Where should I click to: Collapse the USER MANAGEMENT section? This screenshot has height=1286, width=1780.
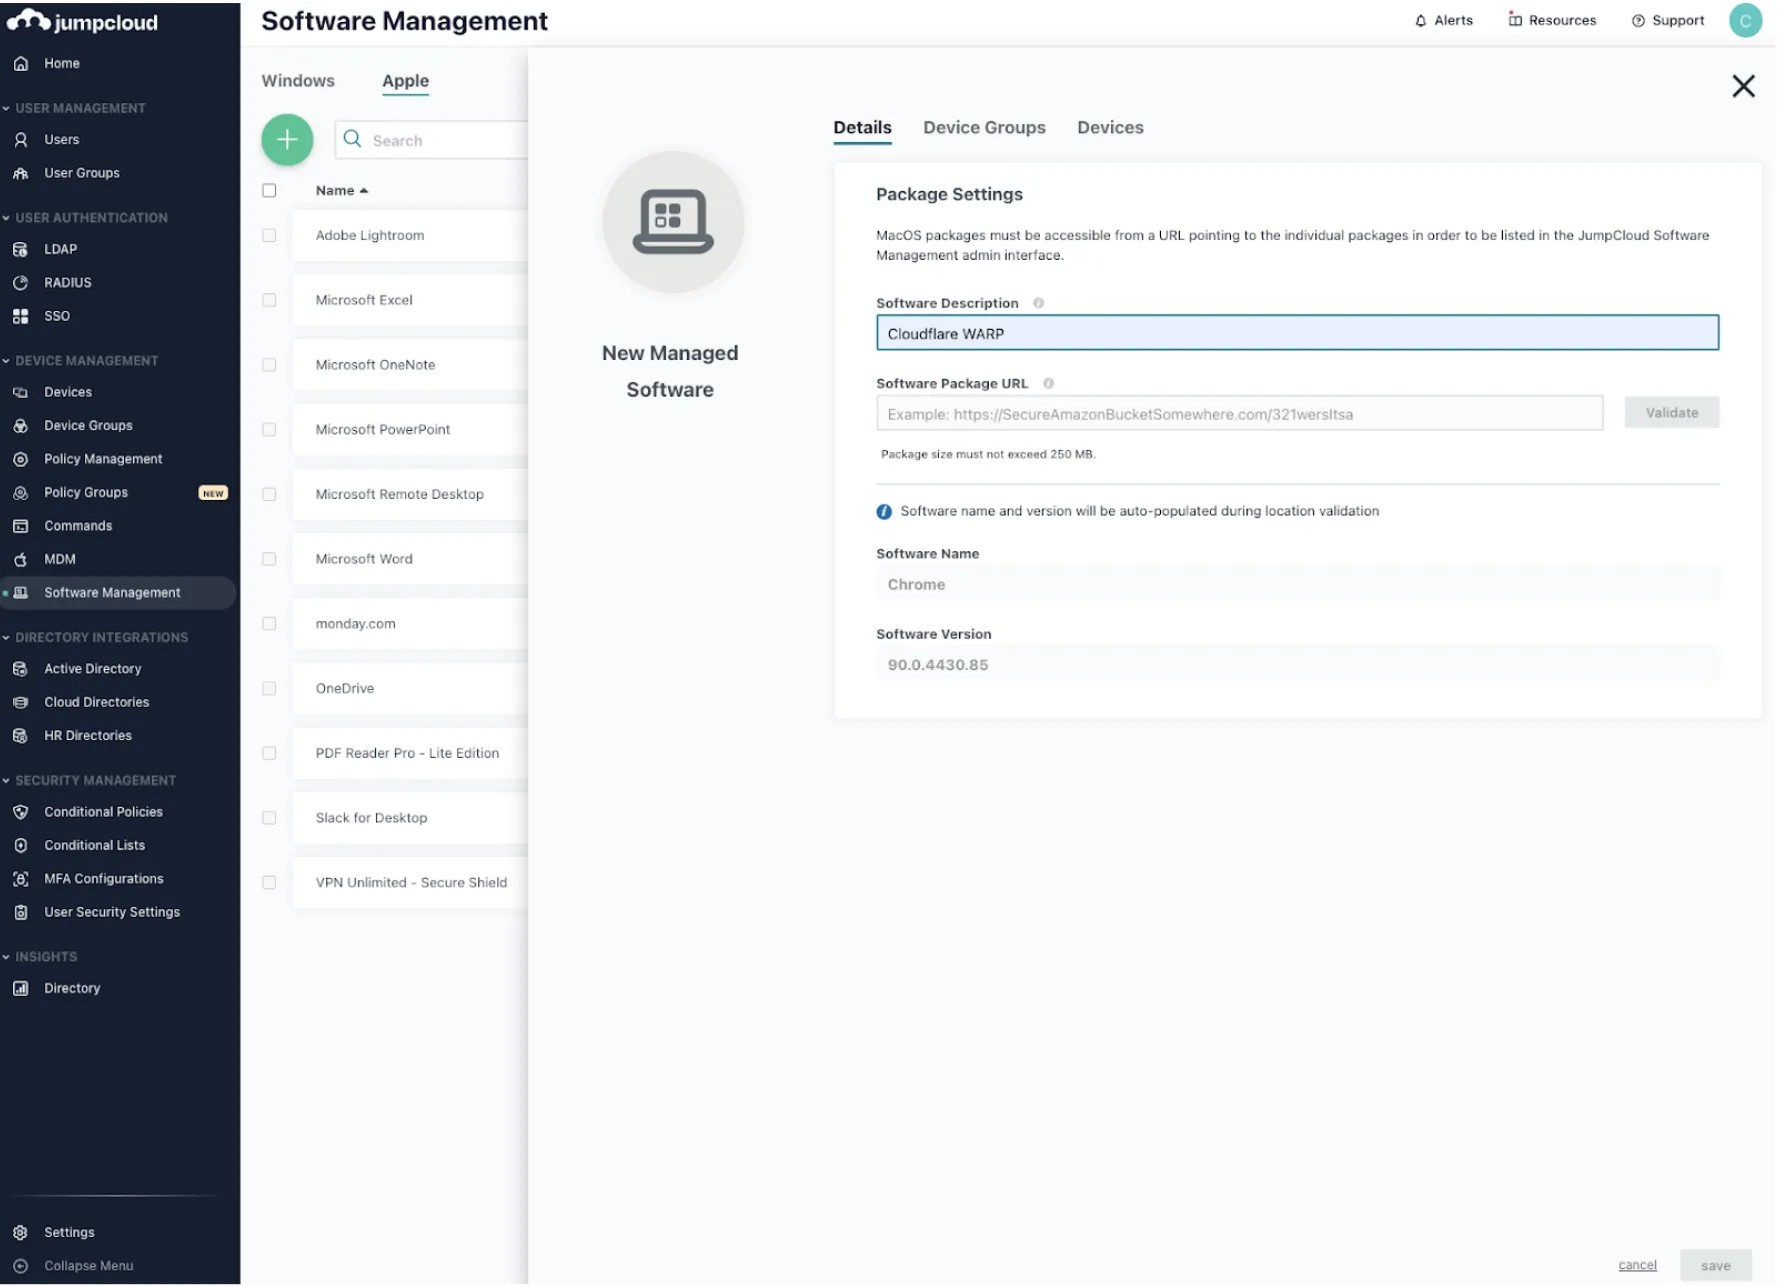[x=6, y=108]
